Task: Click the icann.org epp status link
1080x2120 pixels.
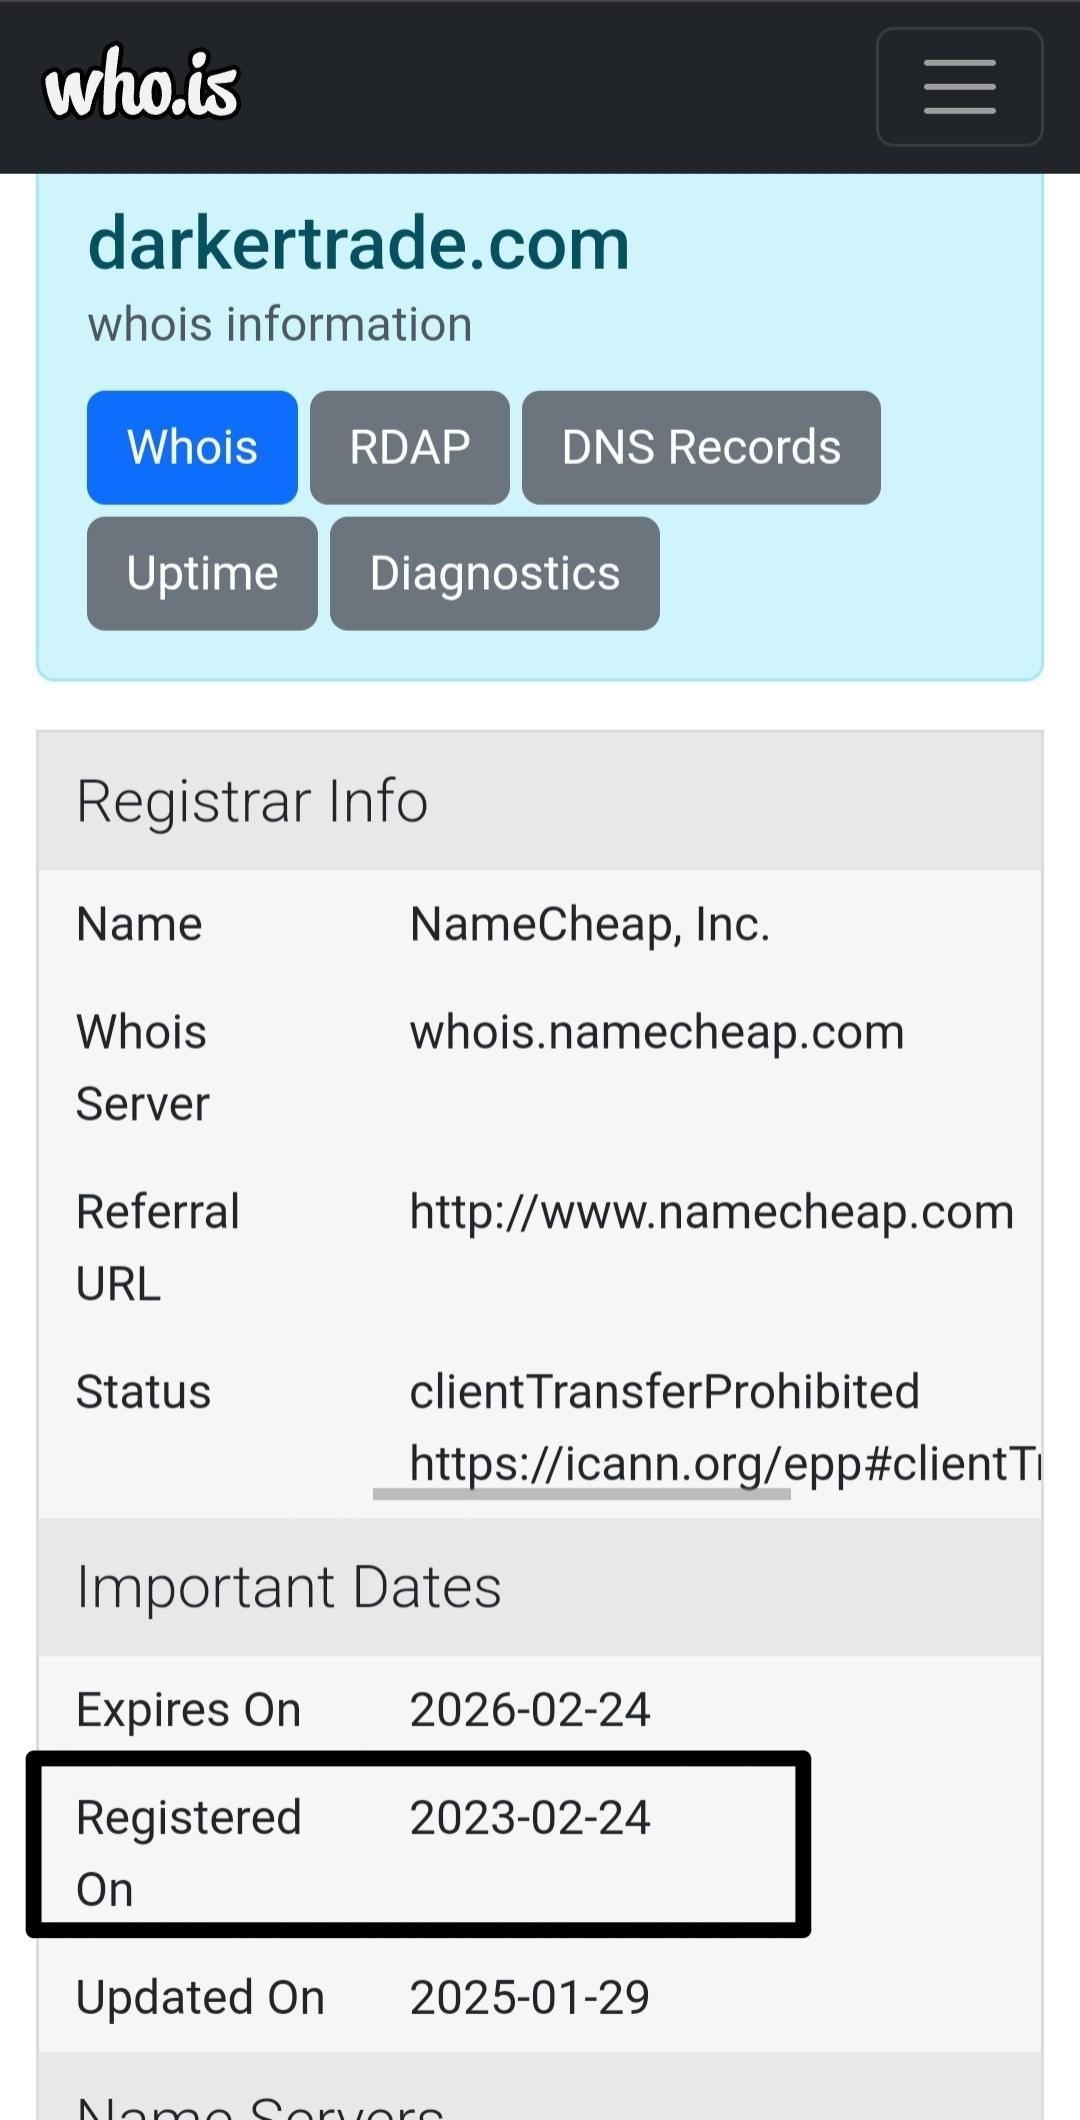Action: [725, 1463]
